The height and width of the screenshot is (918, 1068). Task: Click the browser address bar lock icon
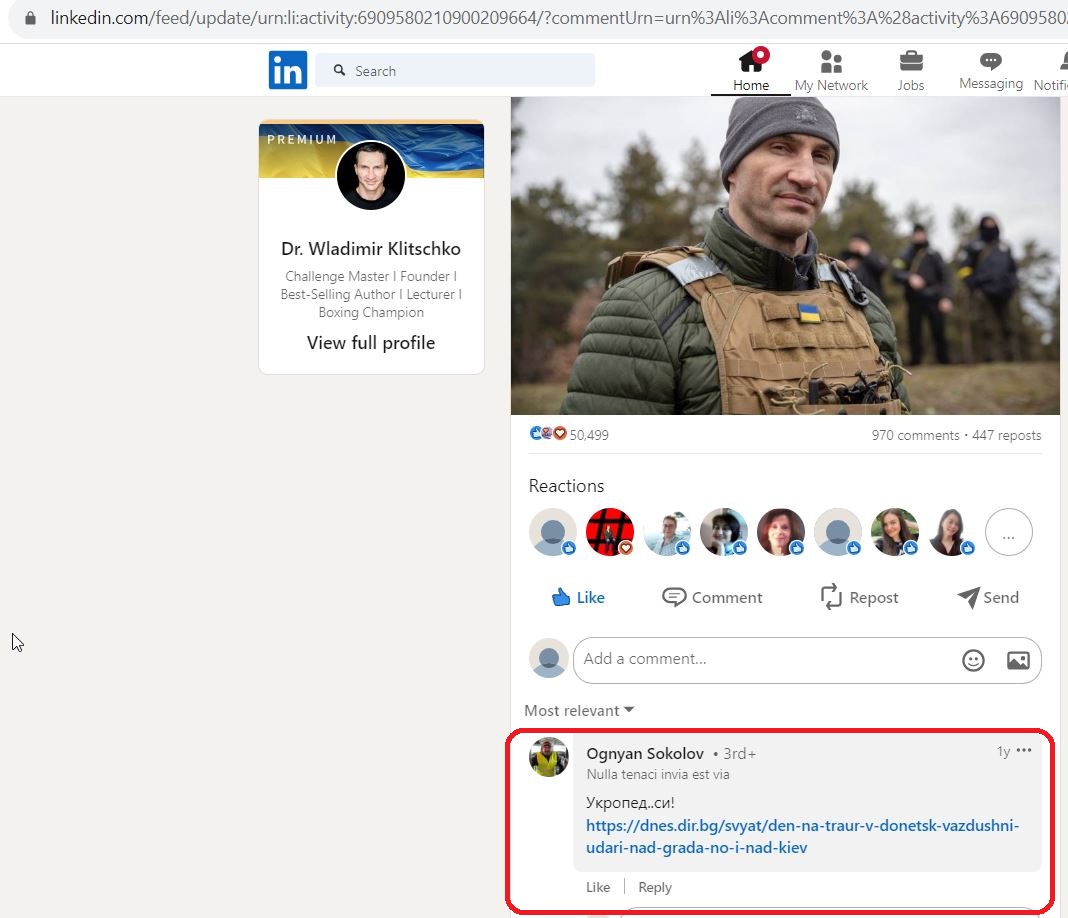click(30, 18)
